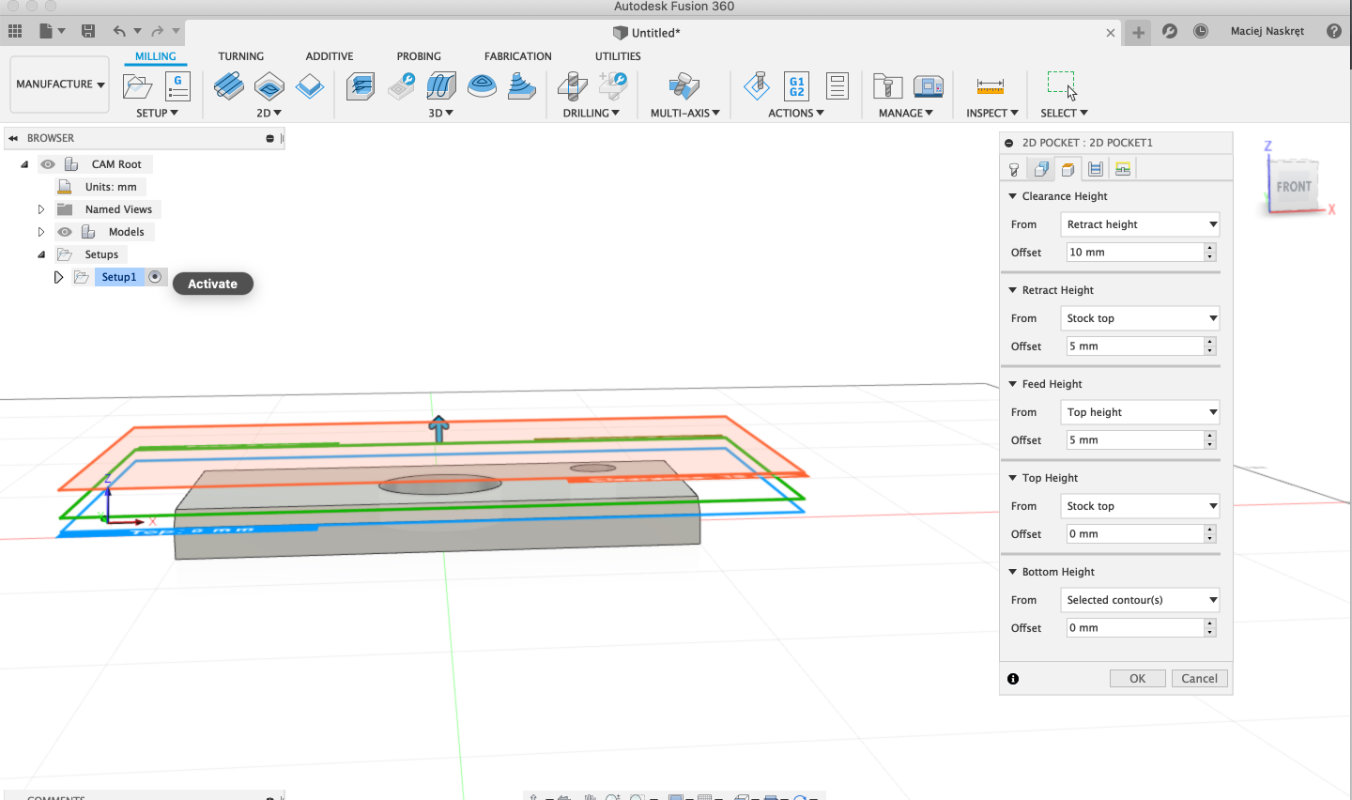Open the Setup Sheet icon

(x=837, y=86)
